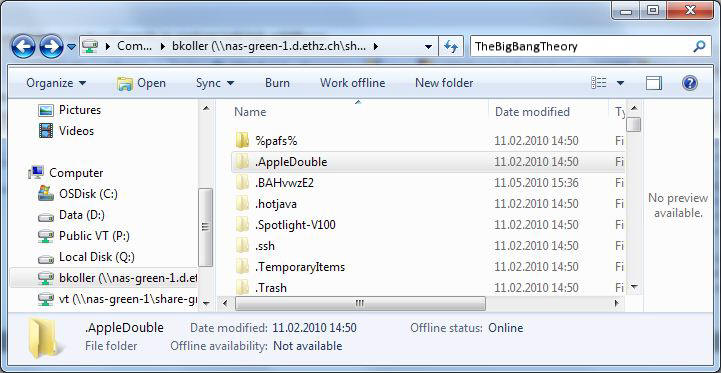Click horizontal scrollbar right arrow in file list
The width and height of the screenshot is (721, 373).
[x=617, y=304]
